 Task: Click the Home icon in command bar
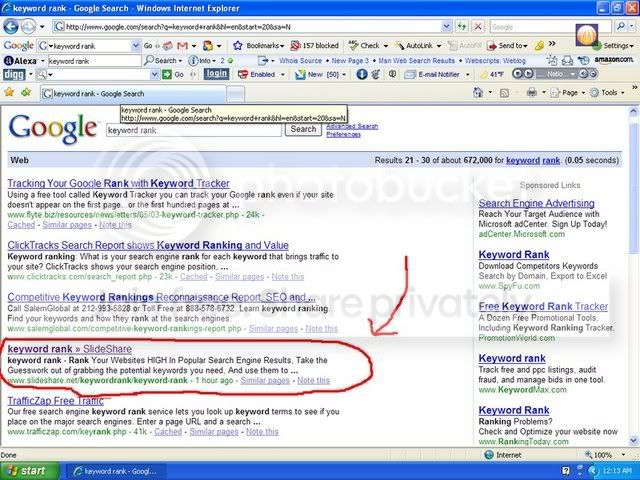point(478,93)
